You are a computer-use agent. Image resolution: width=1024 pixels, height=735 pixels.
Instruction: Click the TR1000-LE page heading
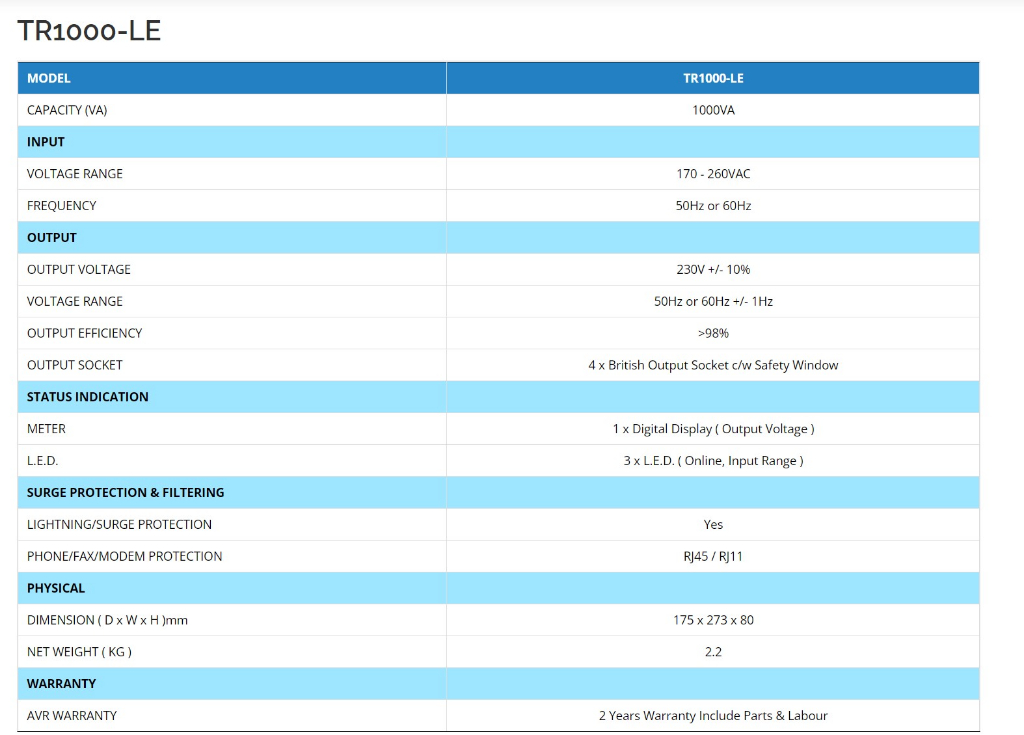tap(89, 31)
